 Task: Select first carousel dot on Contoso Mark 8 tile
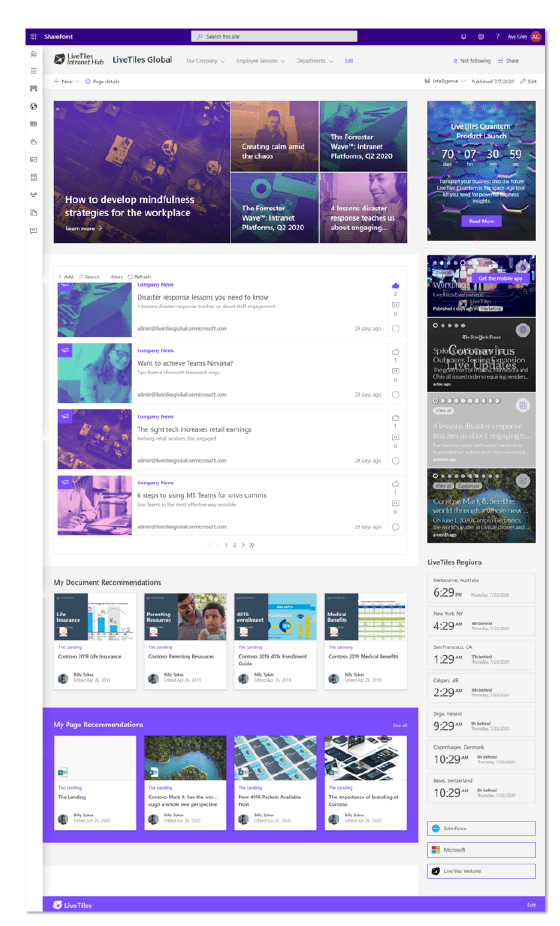click(x=435, y=475)
